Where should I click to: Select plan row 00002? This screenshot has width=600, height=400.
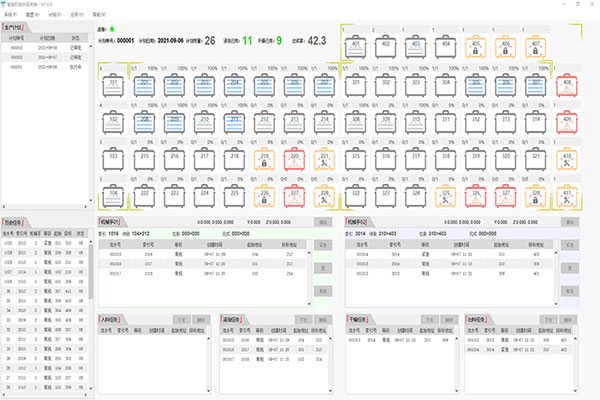pos(45,57)
